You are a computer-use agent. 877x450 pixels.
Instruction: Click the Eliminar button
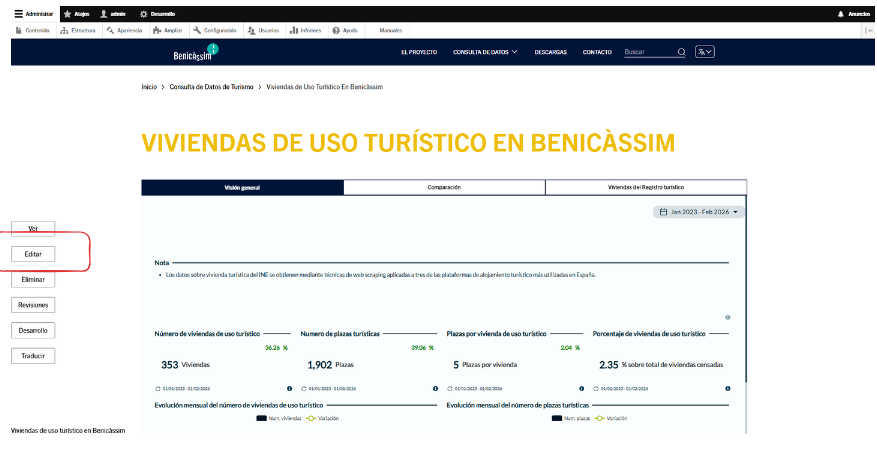click(x=33, y=280)
